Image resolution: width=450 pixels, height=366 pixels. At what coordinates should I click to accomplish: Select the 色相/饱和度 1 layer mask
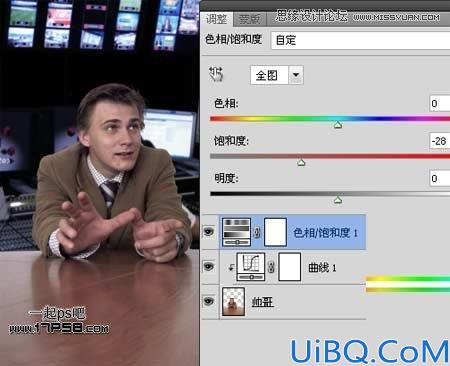[275, 232]
